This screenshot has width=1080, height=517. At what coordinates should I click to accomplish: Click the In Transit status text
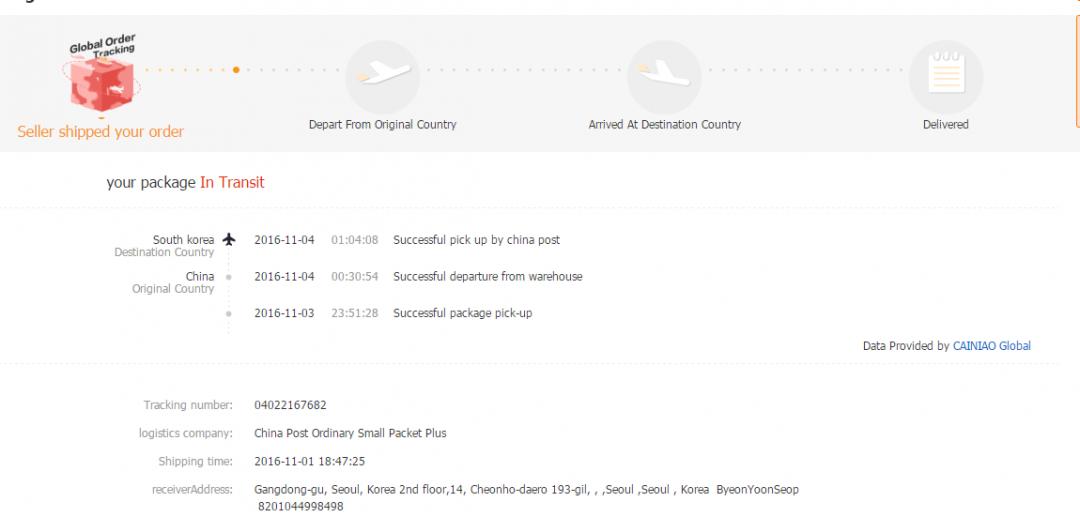pyautogui.click(x=232, y=183)
